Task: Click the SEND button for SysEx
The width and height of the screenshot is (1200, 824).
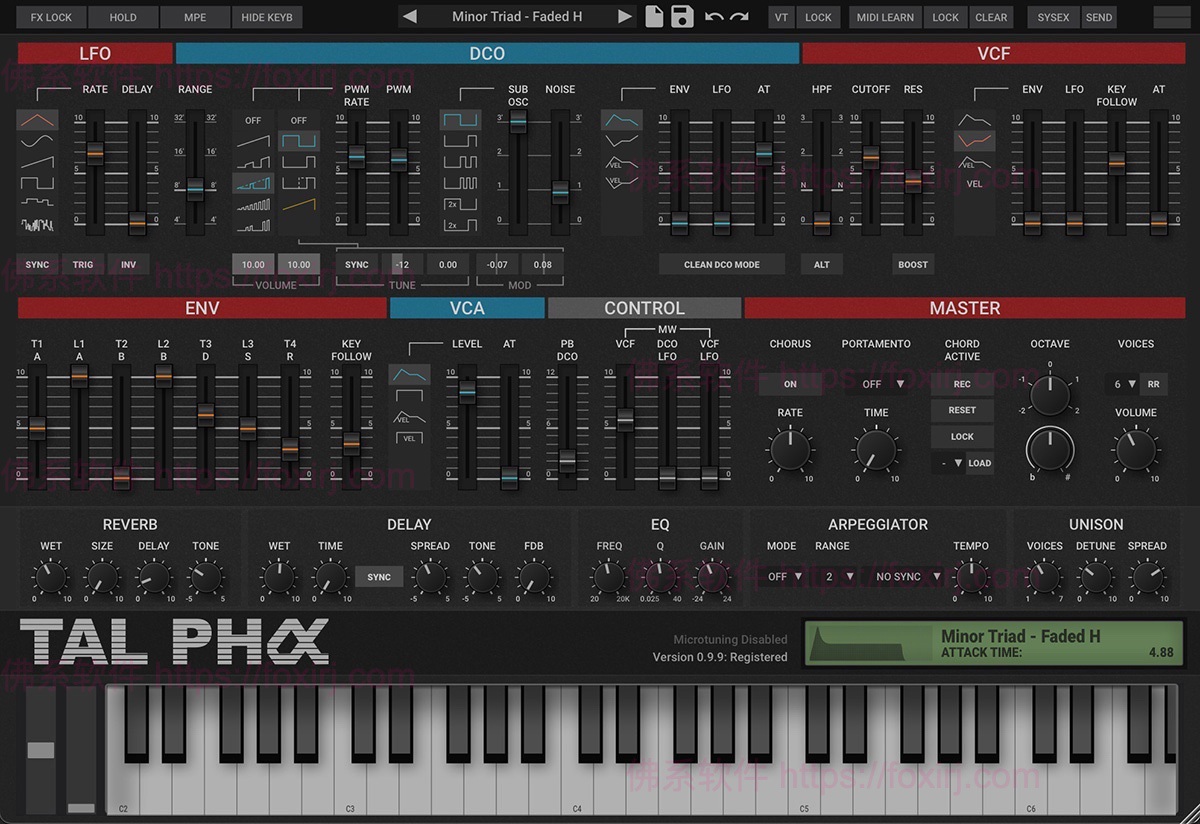Action: 1098,17
